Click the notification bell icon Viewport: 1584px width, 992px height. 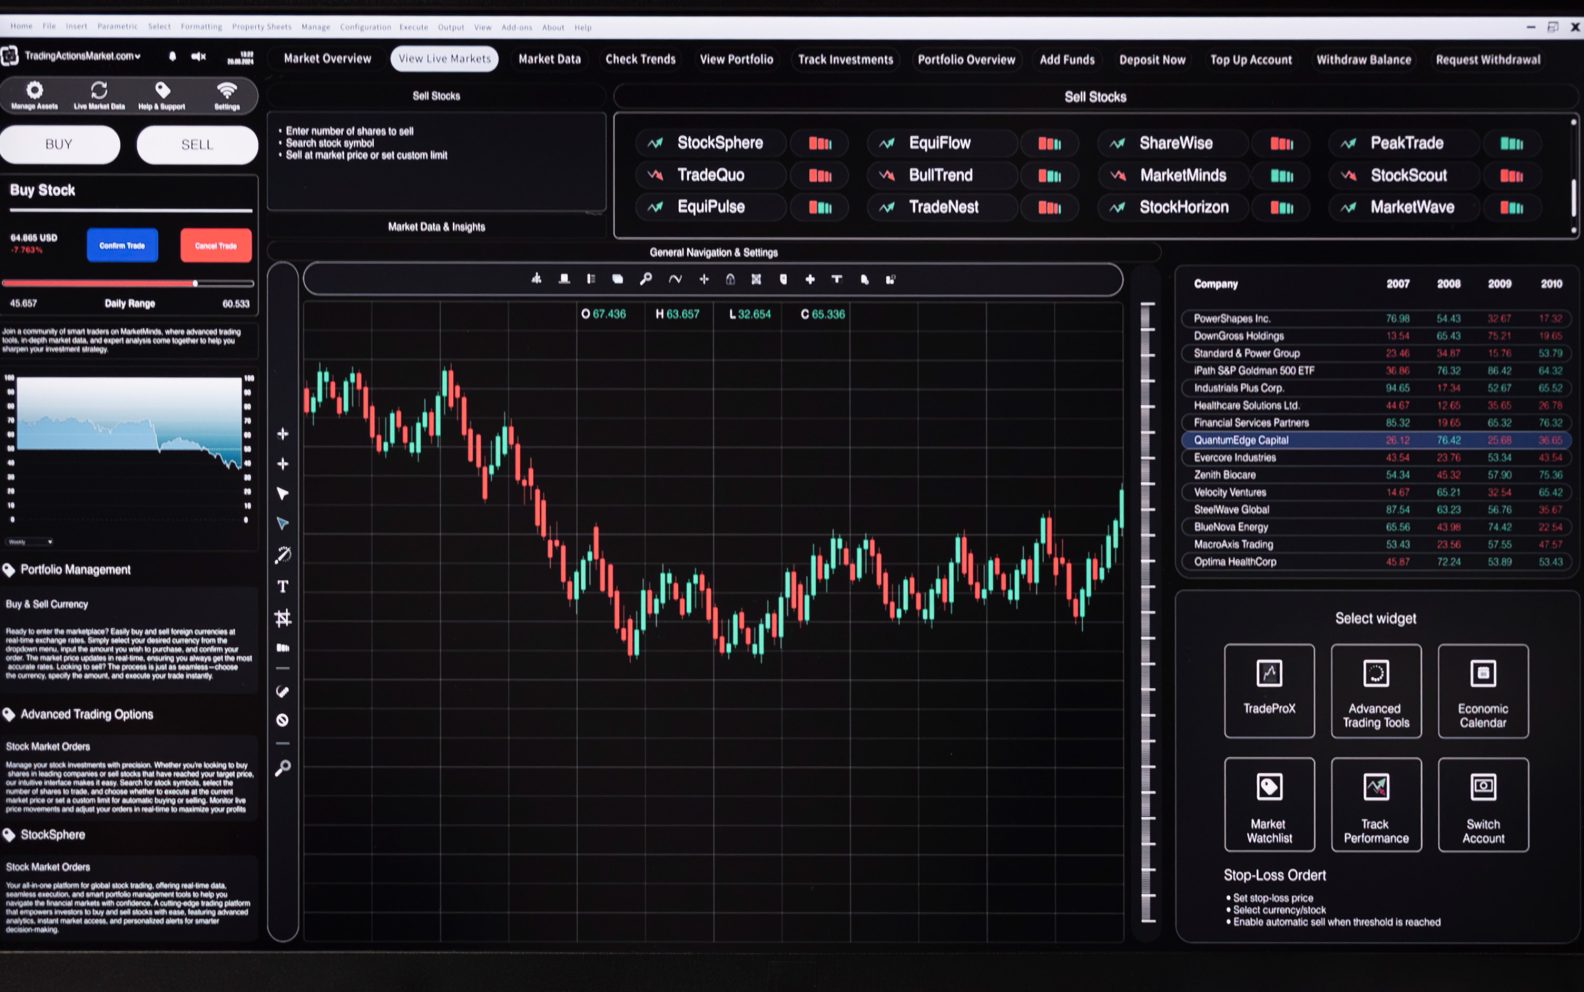(172, 57)
